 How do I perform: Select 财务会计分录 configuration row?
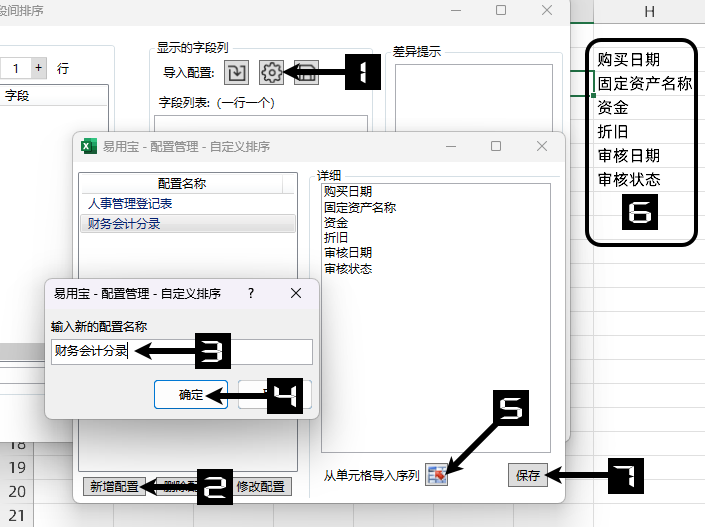click(x=188, y=223)
